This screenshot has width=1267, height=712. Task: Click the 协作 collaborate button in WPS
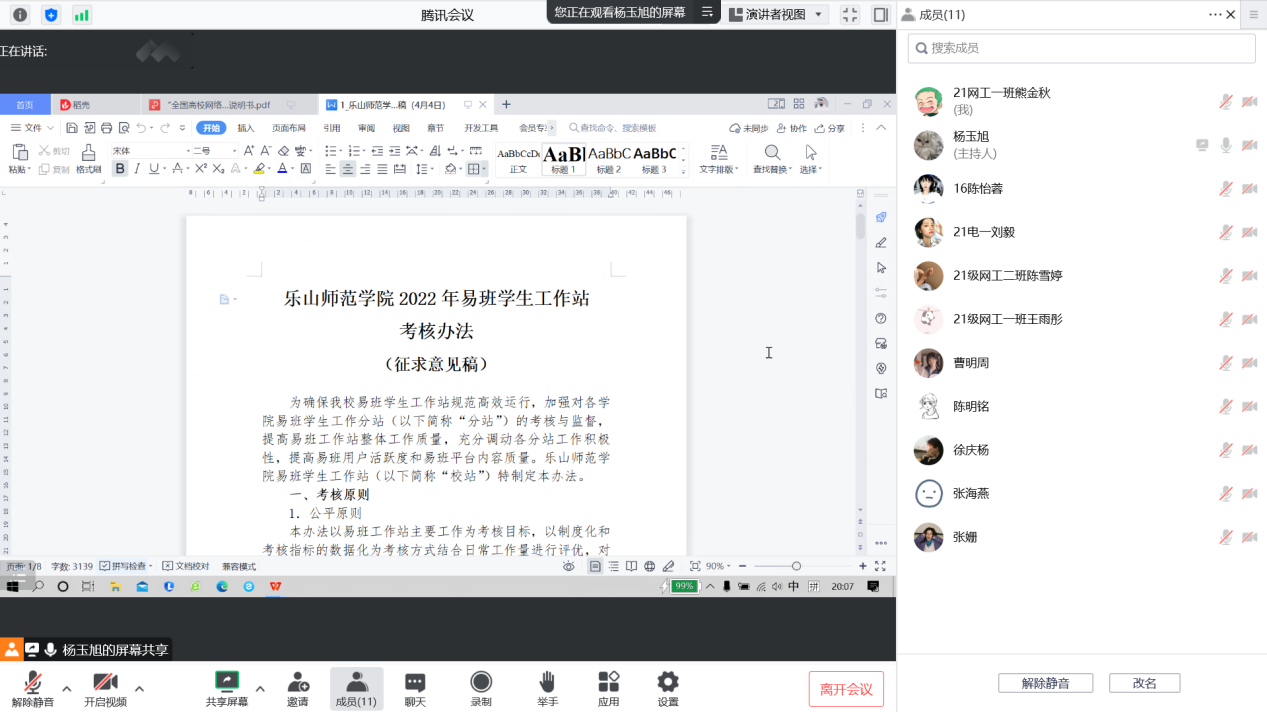point(792,128)
